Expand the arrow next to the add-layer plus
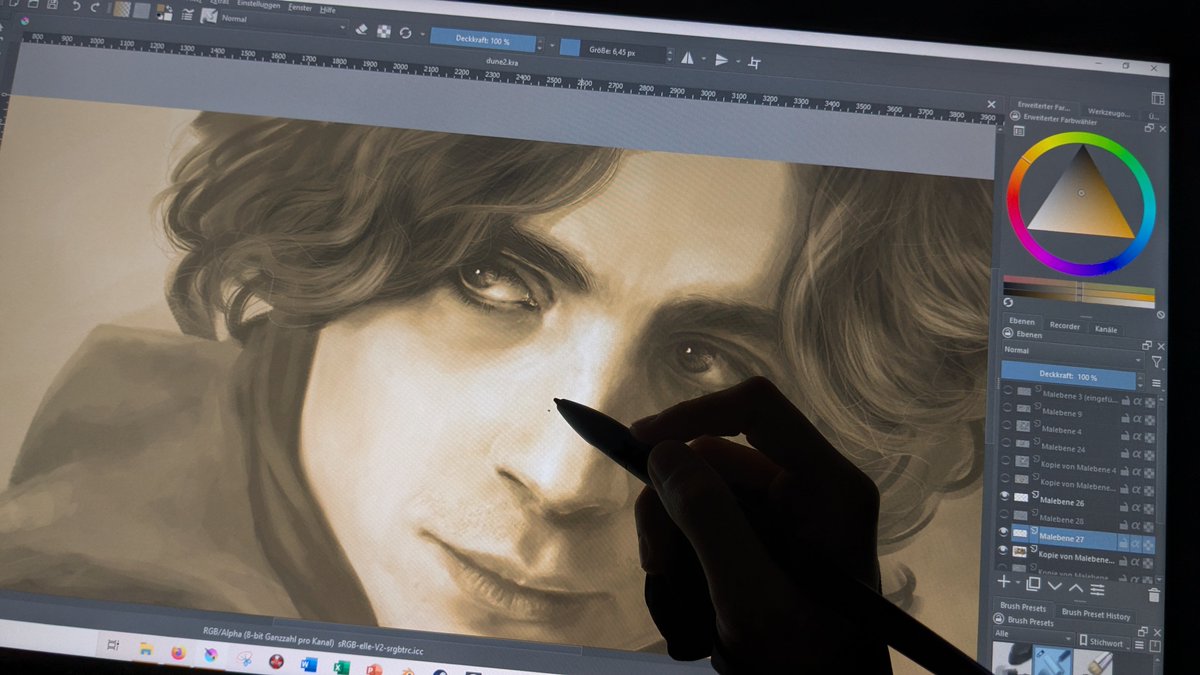1200x675 pixels. click(1017, 583)
